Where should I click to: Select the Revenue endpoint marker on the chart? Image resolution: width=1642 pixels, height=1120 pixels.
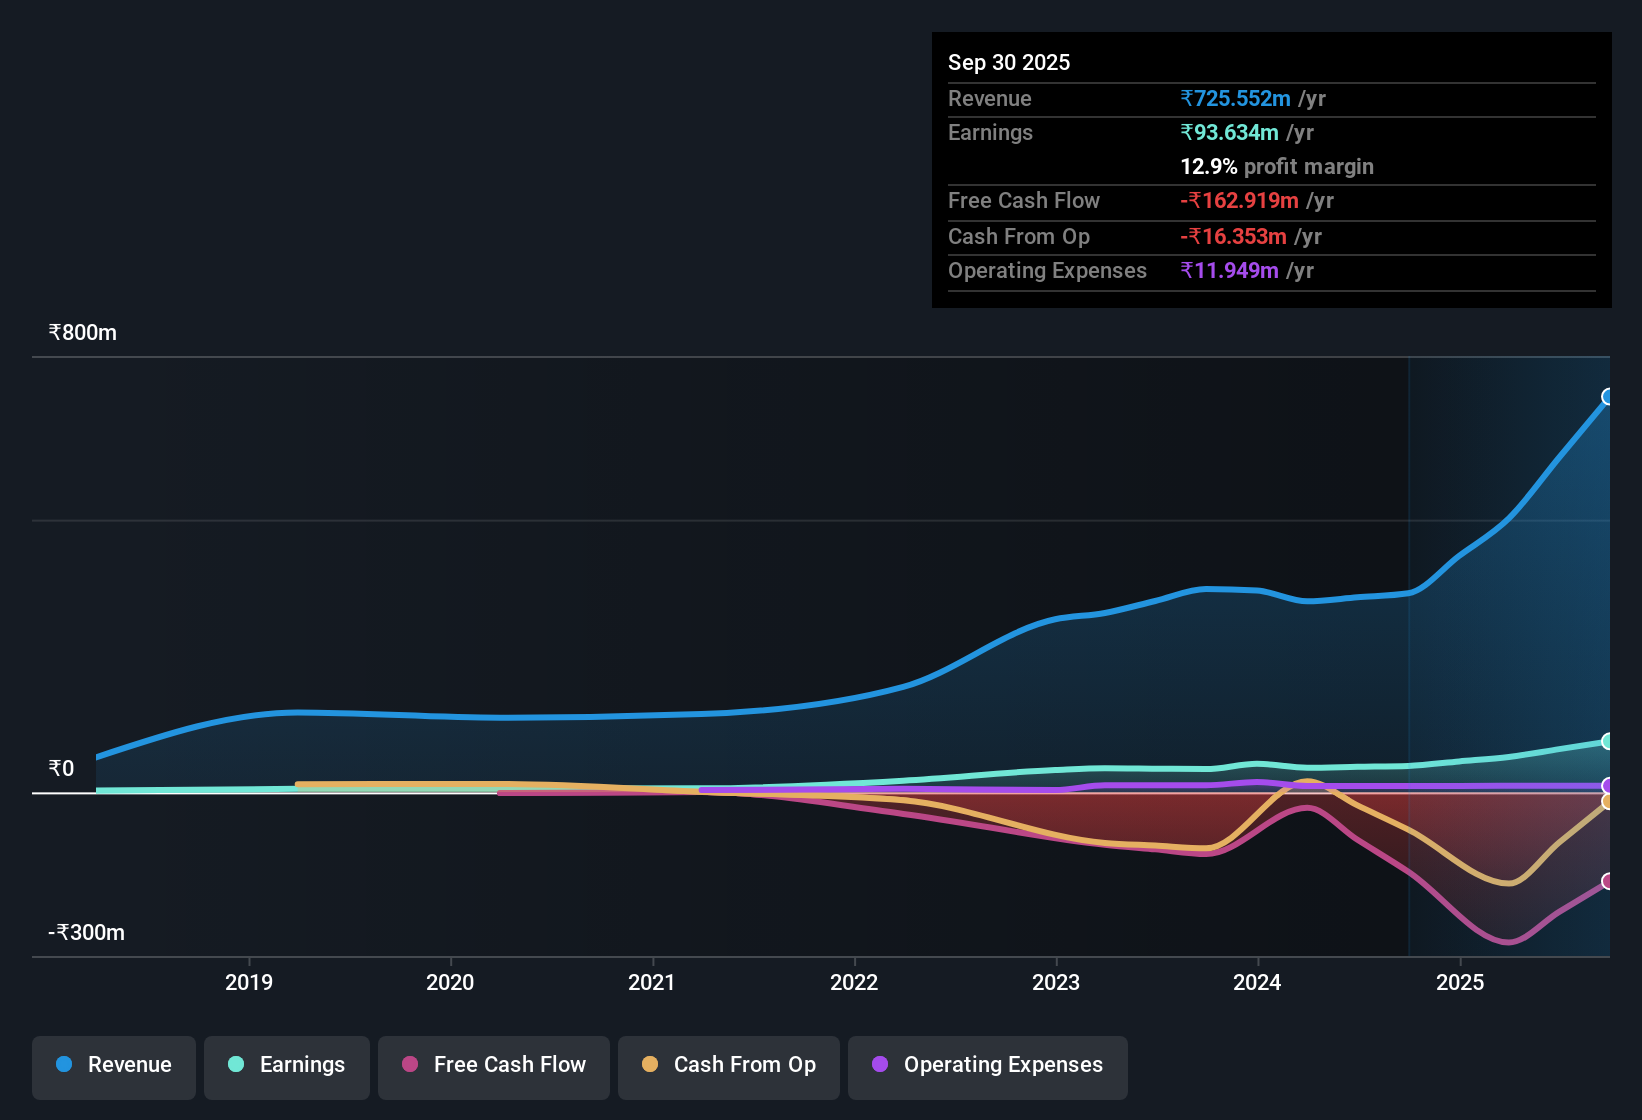click(1608, 397)
